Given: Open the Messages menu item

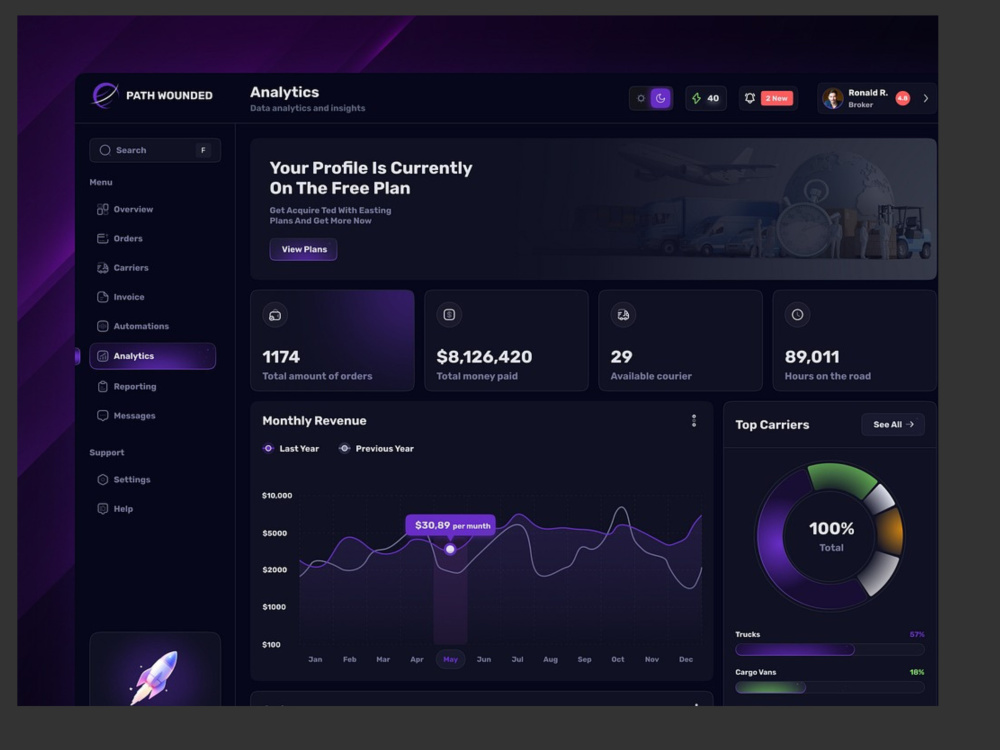Looking at the screenshot, I should pos(152,416).
